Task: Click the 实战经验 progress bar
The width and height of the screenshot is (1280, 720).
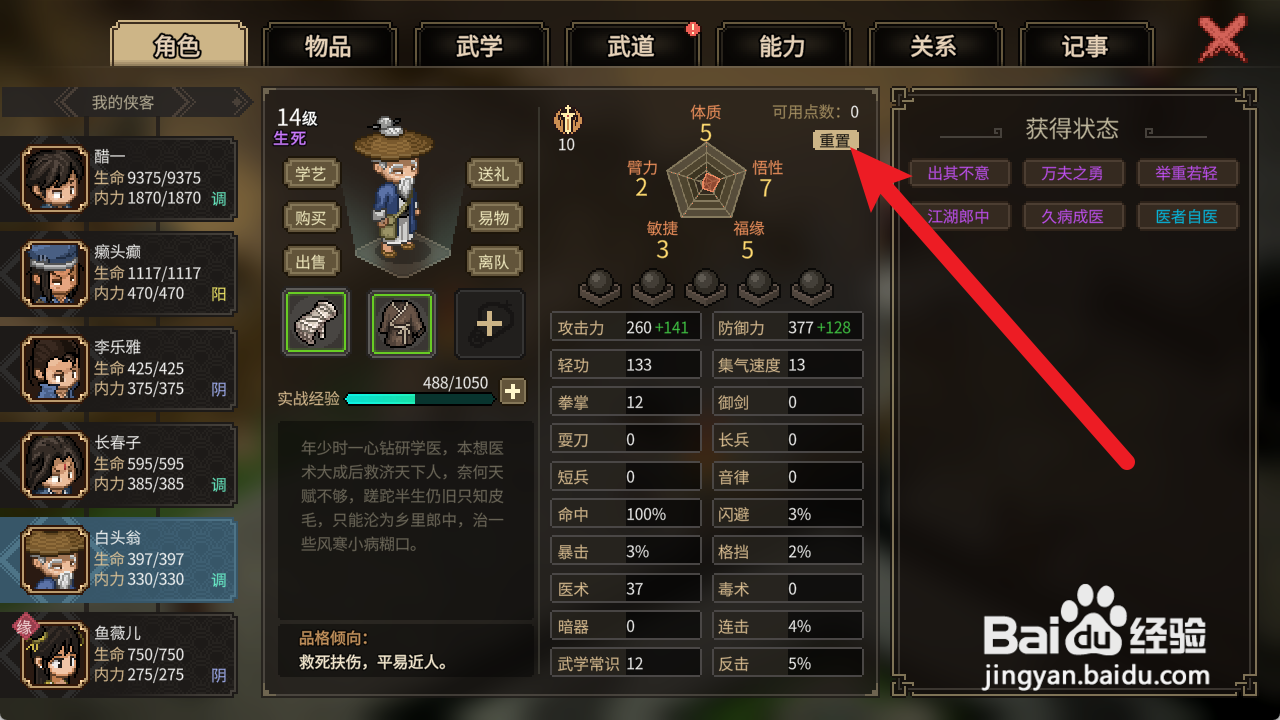Action: 420,398
